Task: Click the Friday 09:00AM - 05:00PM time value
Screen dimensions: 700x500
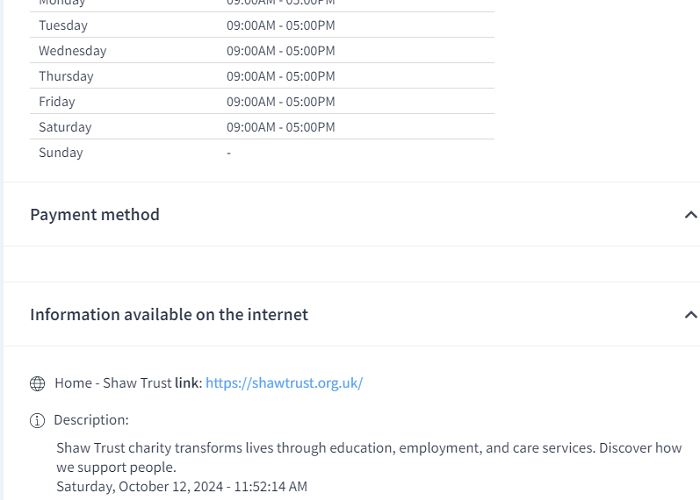Action: 281,102
